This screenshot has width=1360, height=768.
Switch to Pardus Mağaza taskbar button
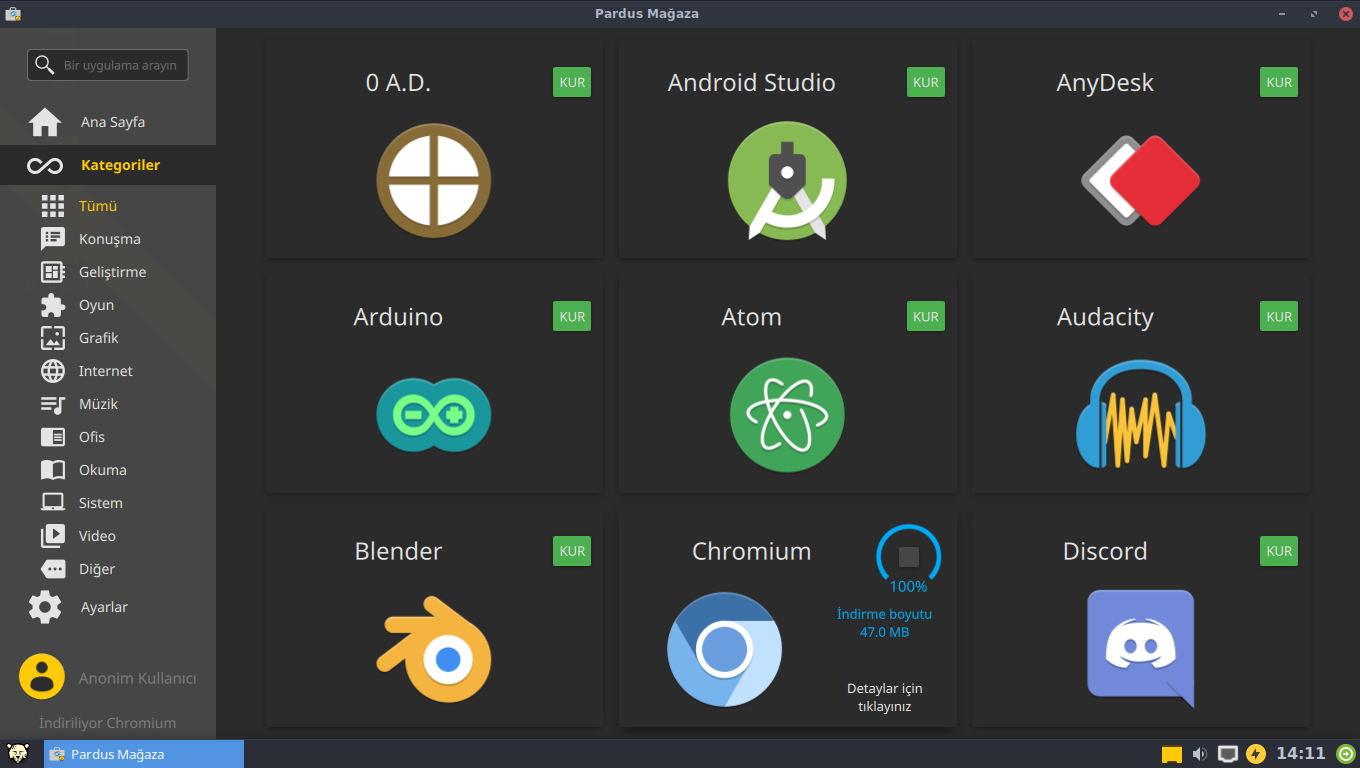click(144, 754)
